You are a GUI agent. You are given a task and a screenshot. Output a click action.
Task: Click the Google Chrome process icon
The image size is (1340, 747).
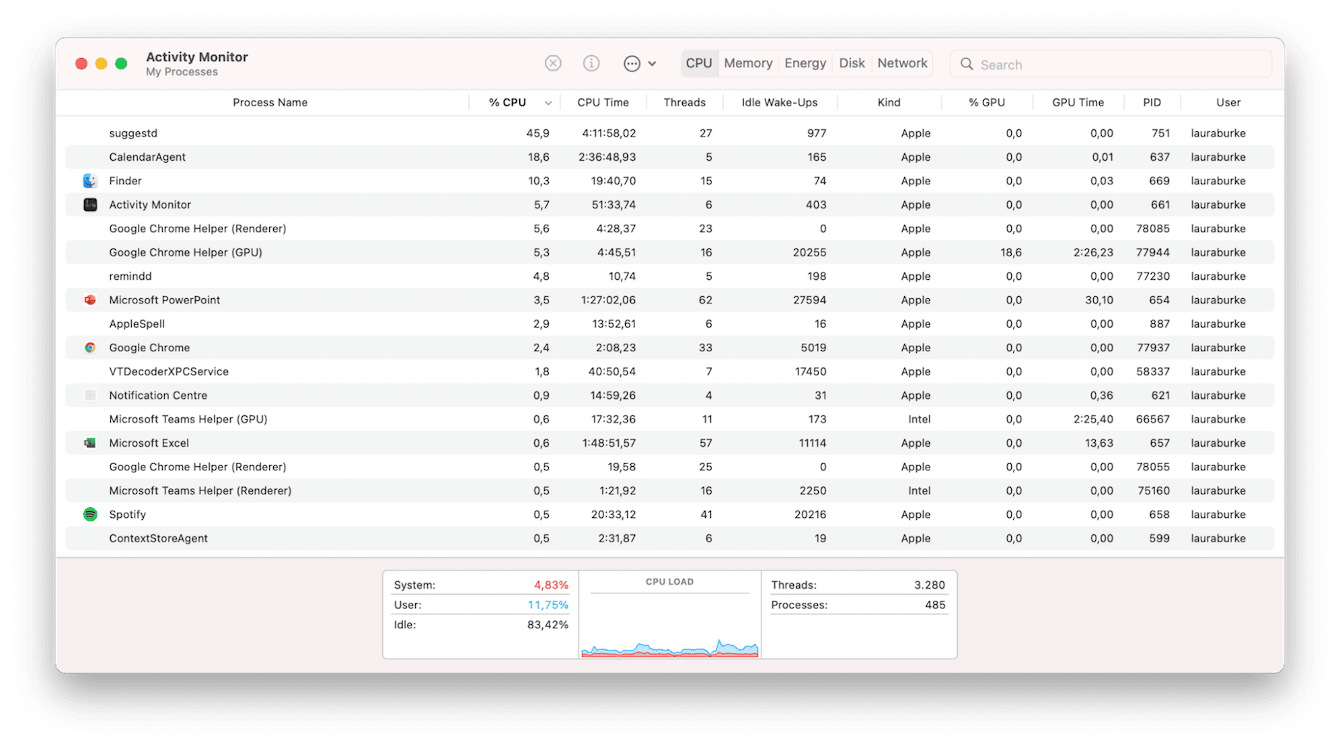[x=90, y=347]
